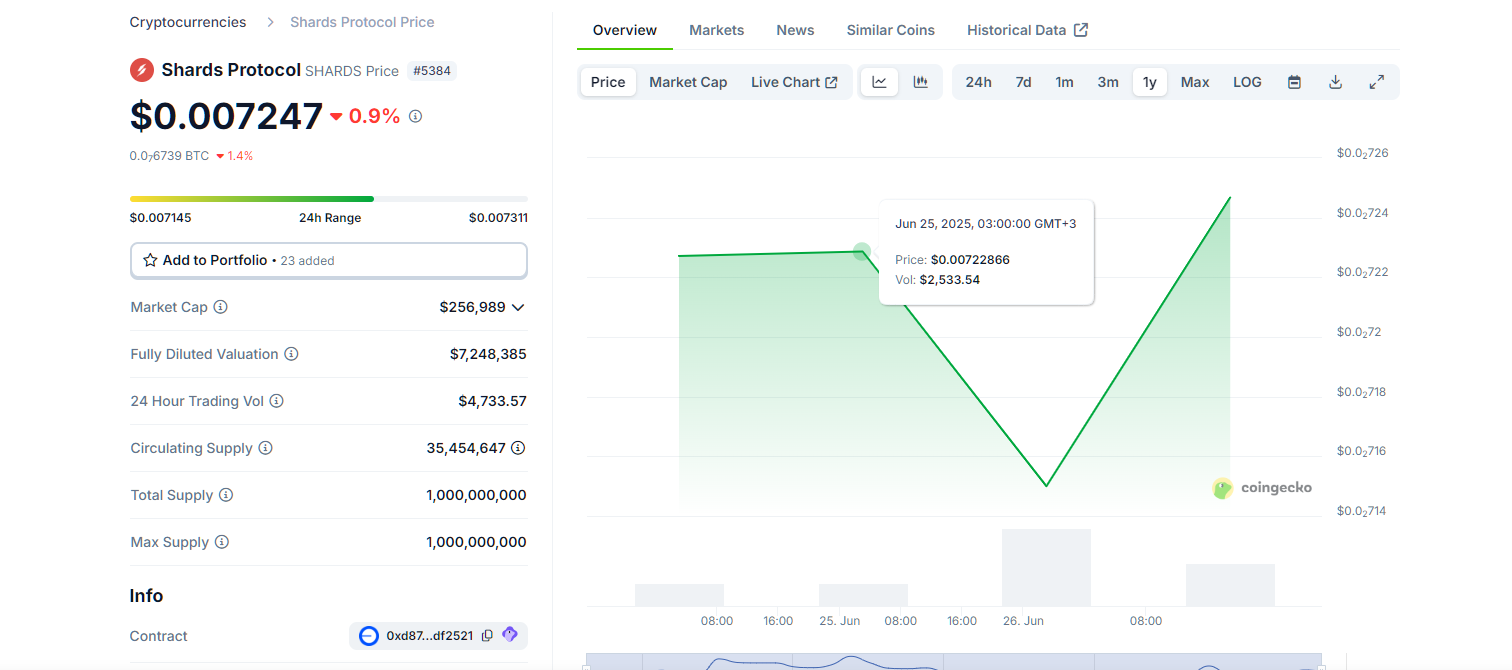The height and width of the screenshot is (670, 1512).
Task: Open the Fully Diluted Valuation info icon
Action: click(291, 354)
